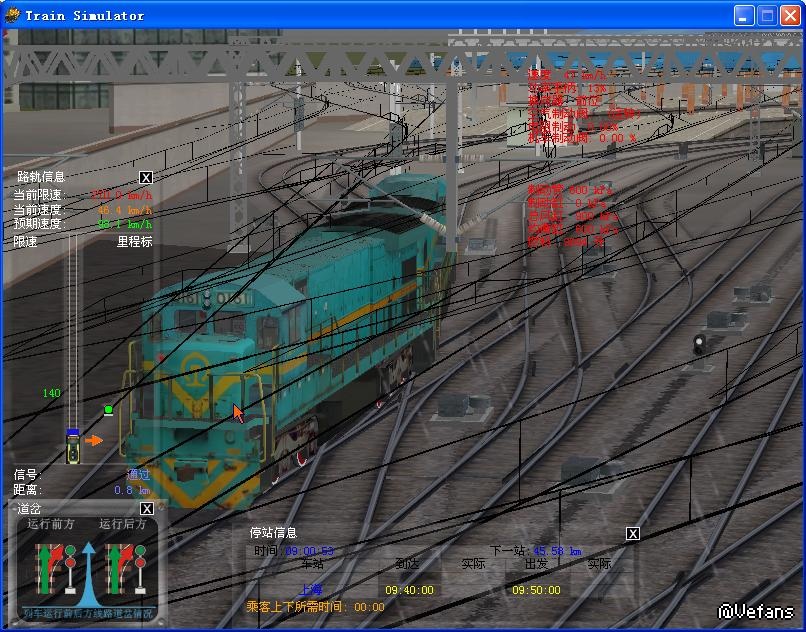The height and width of the screenshot is (632, 806).
Task: Click the 机车制动阀 0.00 % HUD line
Action: coord(582,138)
